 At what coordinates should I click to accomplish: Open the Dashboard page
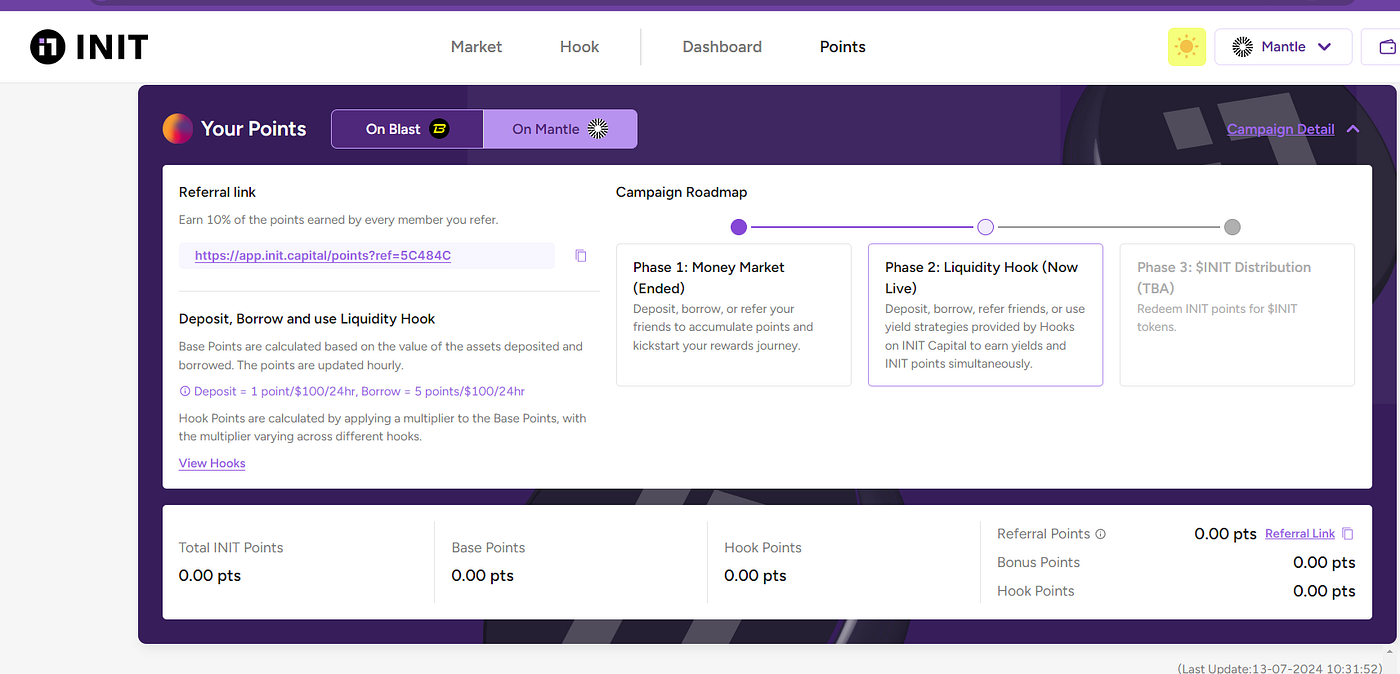point(722,47)
